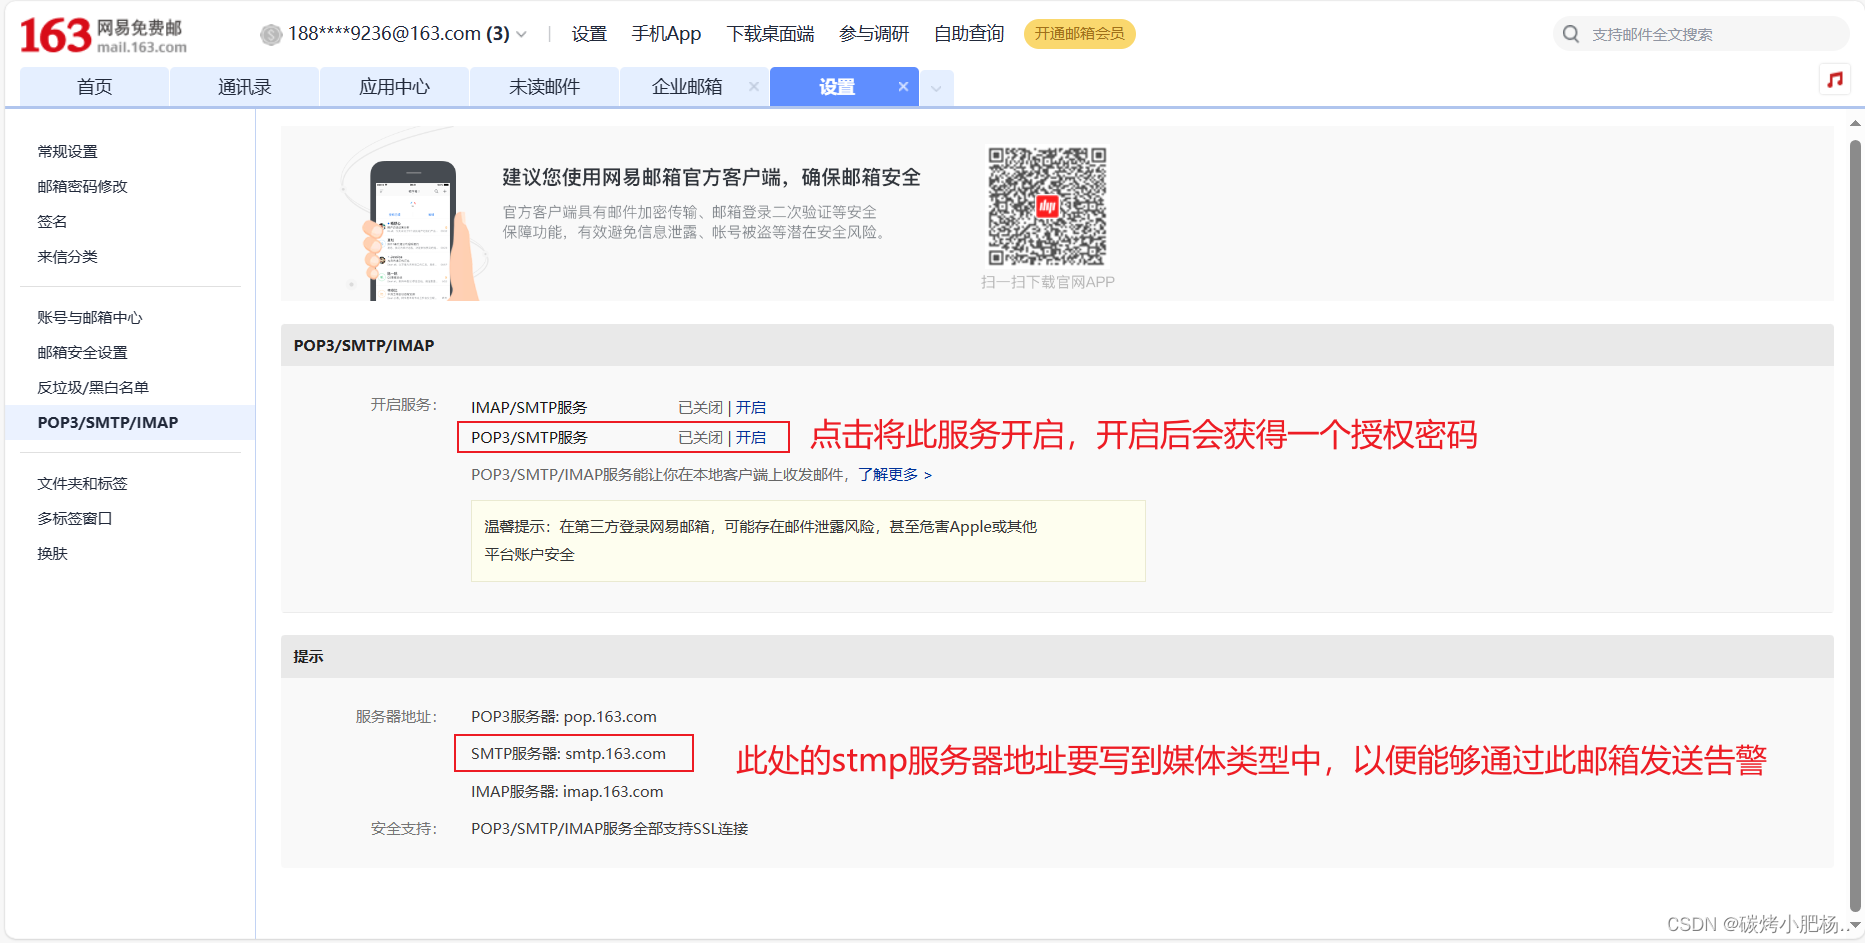Open 账号与邮箱中心 in the sidebar
The width and height of the screenshot is (1865, 943).
pyautogui.click(x=90, y=317)
